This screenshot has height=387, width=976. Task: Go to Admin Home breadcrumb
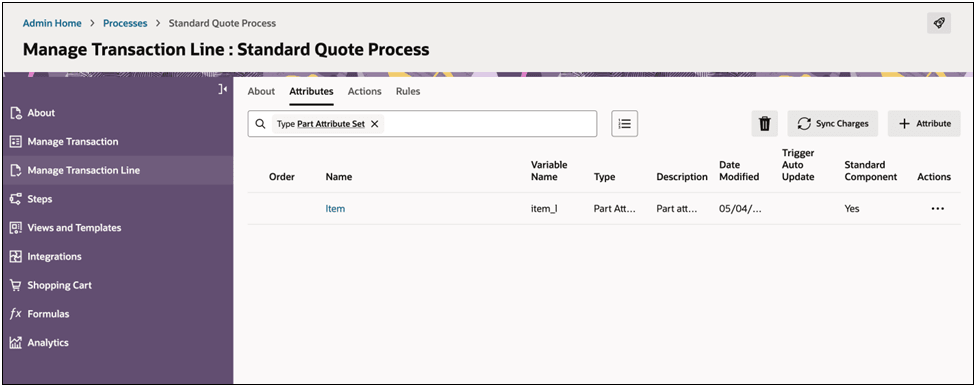click(52, 23)
